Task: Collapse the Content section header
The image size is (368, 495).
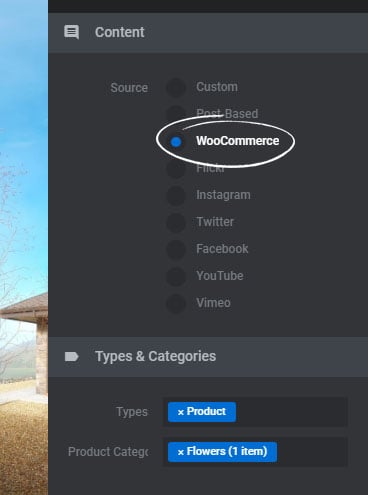Action: (x=208, y=33)
